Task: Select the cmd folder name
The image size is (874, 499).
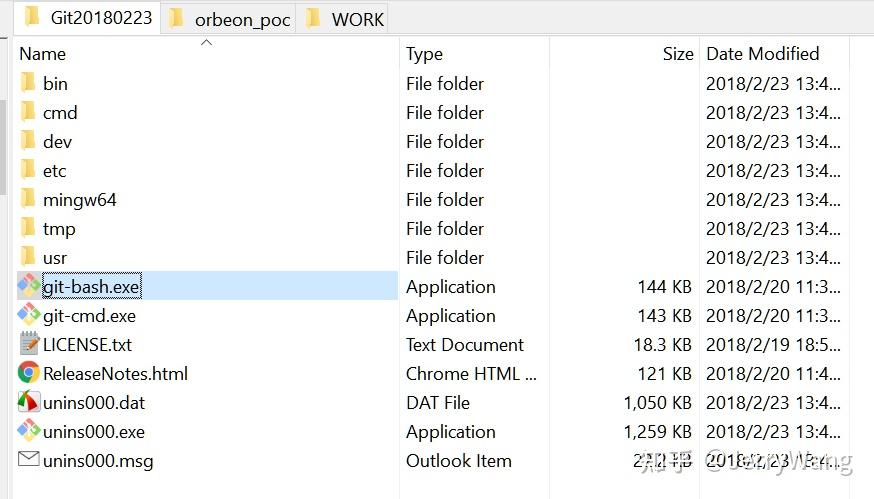Action: [x=60, y=113]
